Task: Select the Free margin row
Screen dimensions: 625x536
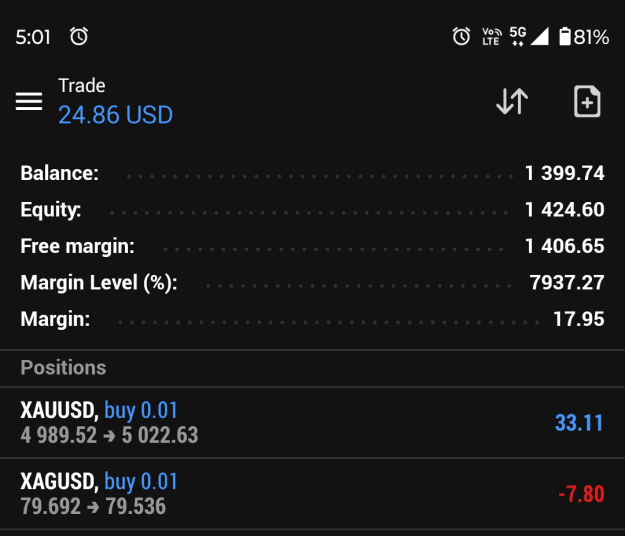Action: point(312,246)
